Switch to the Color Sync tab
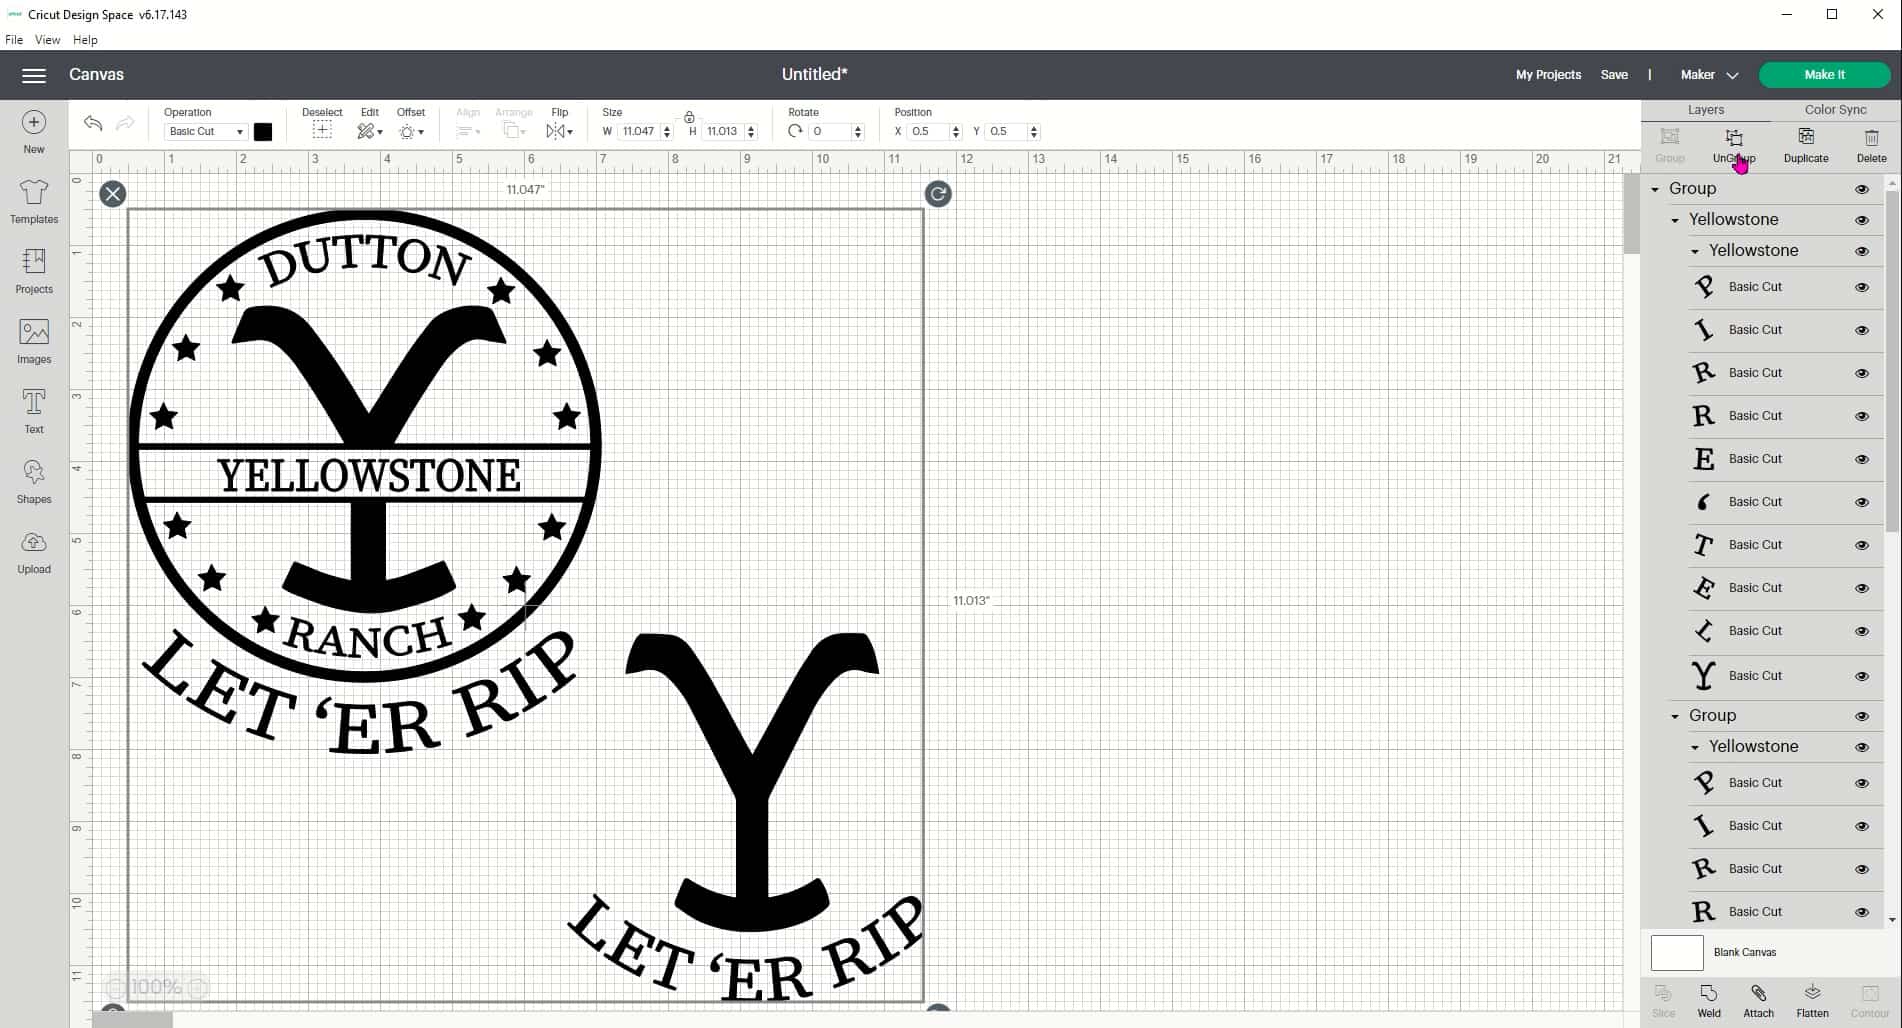 point(1835,110)
